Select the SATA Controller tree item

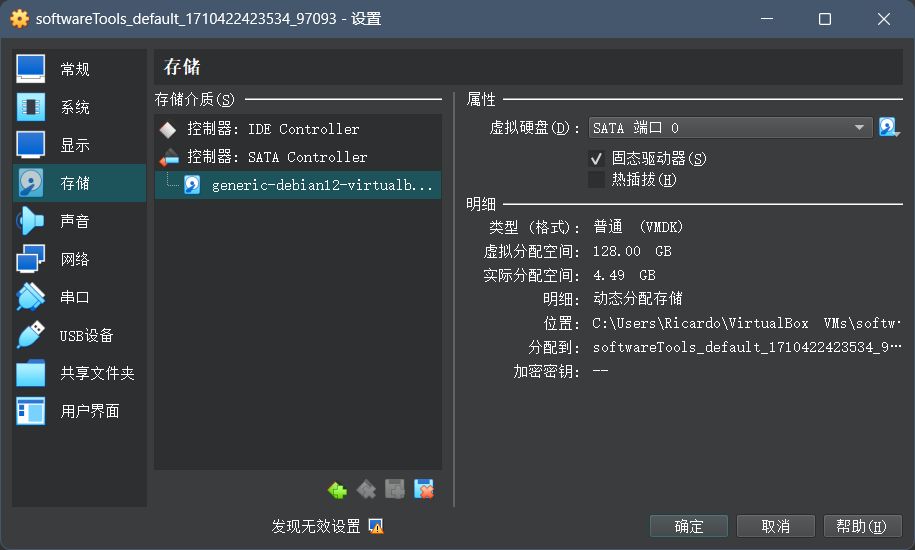[x=298, y=157]
